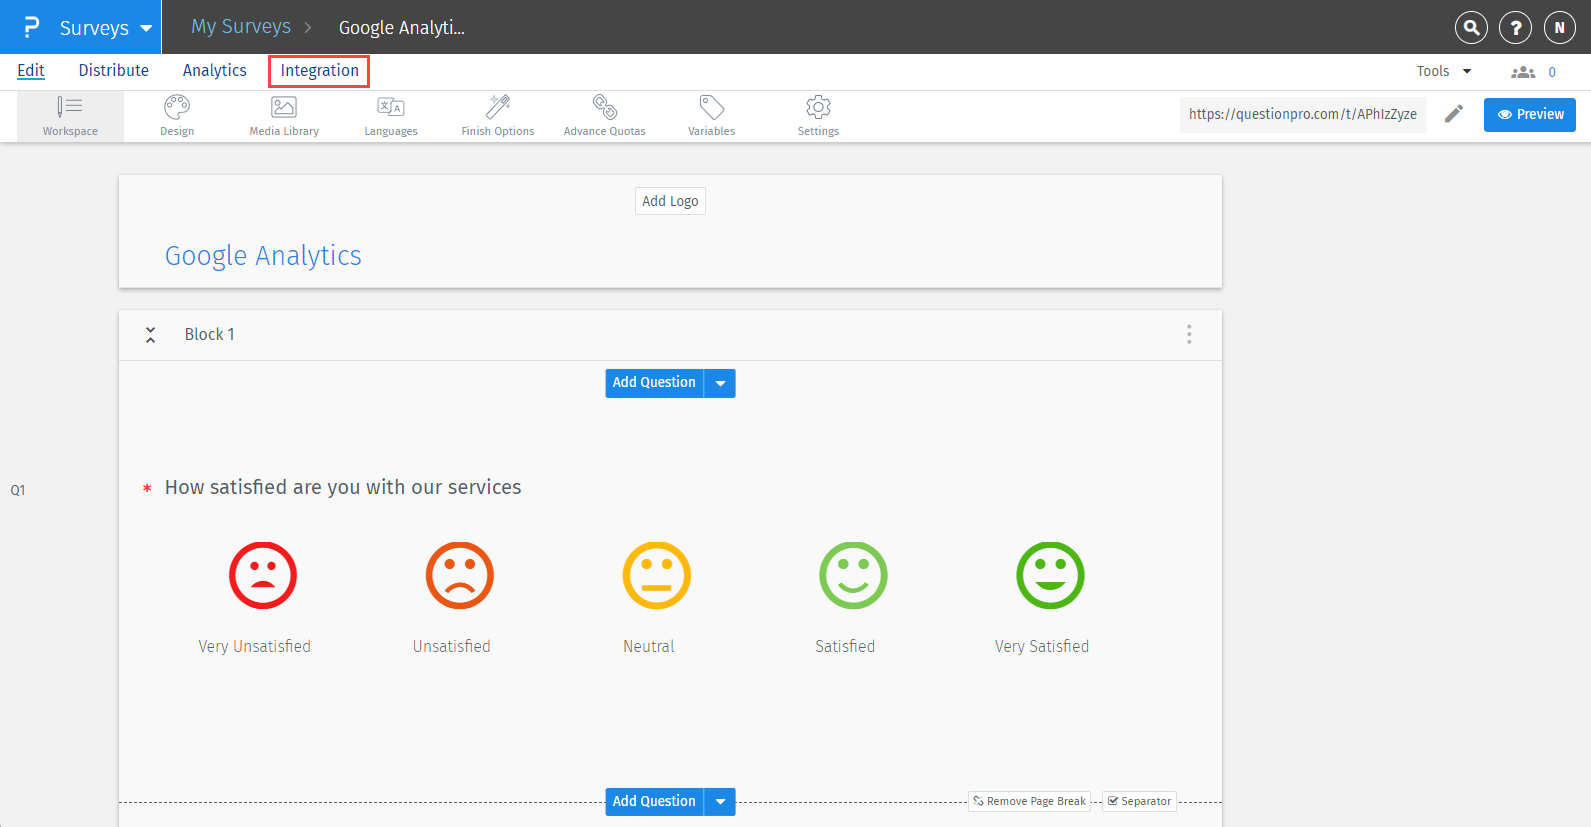Click the respondents people icon

pyautogui.click(x=1523, y=72)
